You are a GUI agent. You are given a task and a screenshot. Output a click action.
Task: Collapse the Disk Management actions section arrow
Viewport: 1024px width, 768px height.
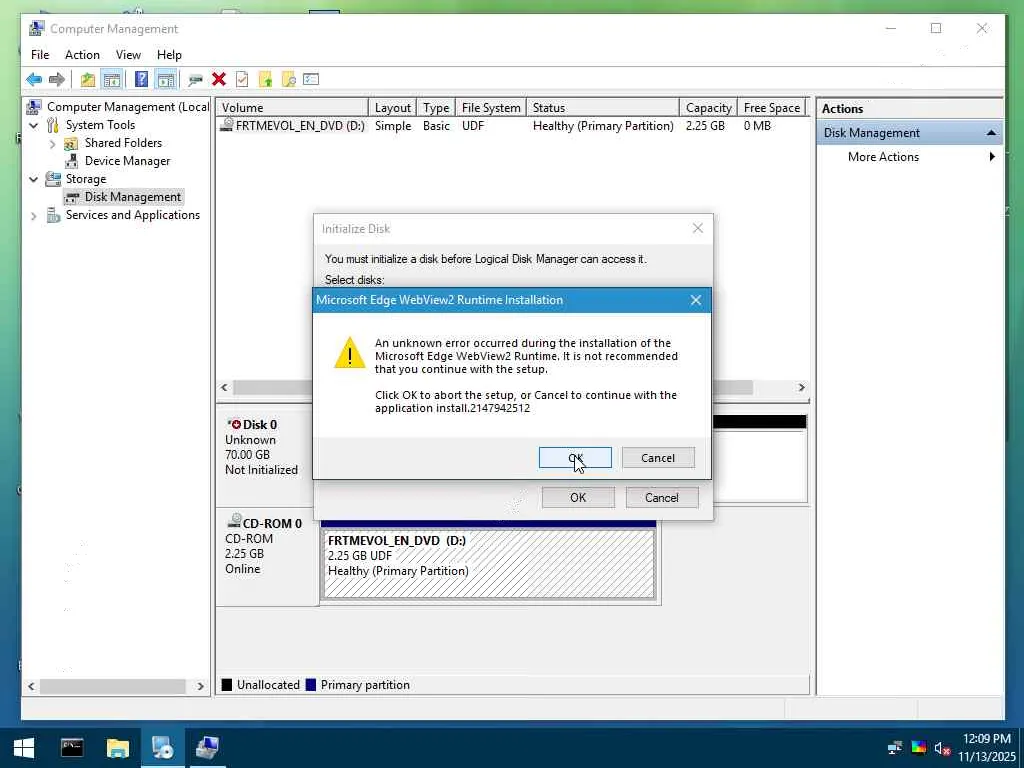point(991,133)
